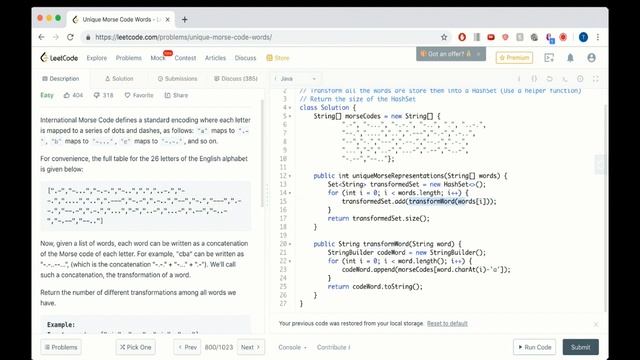Click the LeetCode logo

[59, 58]
